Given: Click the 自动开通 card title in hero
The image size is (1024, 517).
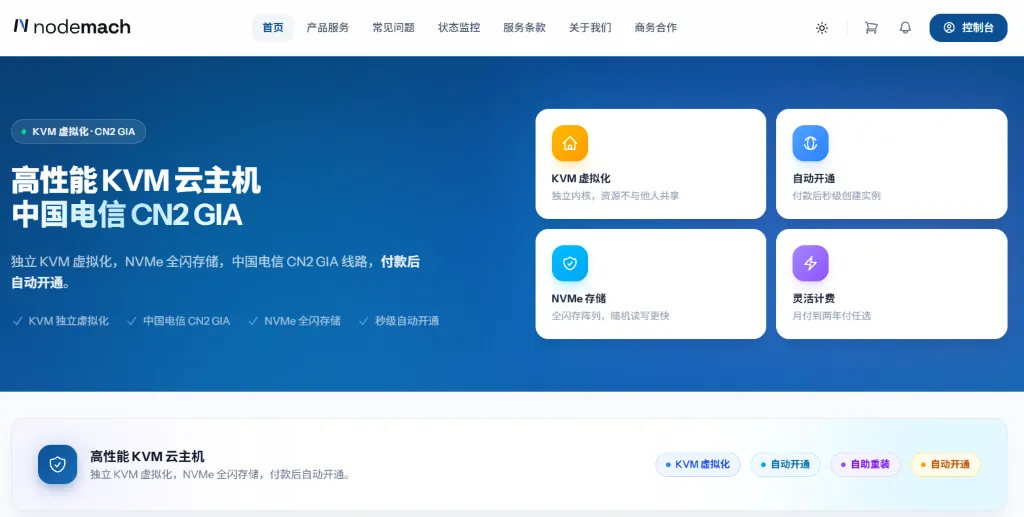Looking at the screenshot, I should pos(814,178).
